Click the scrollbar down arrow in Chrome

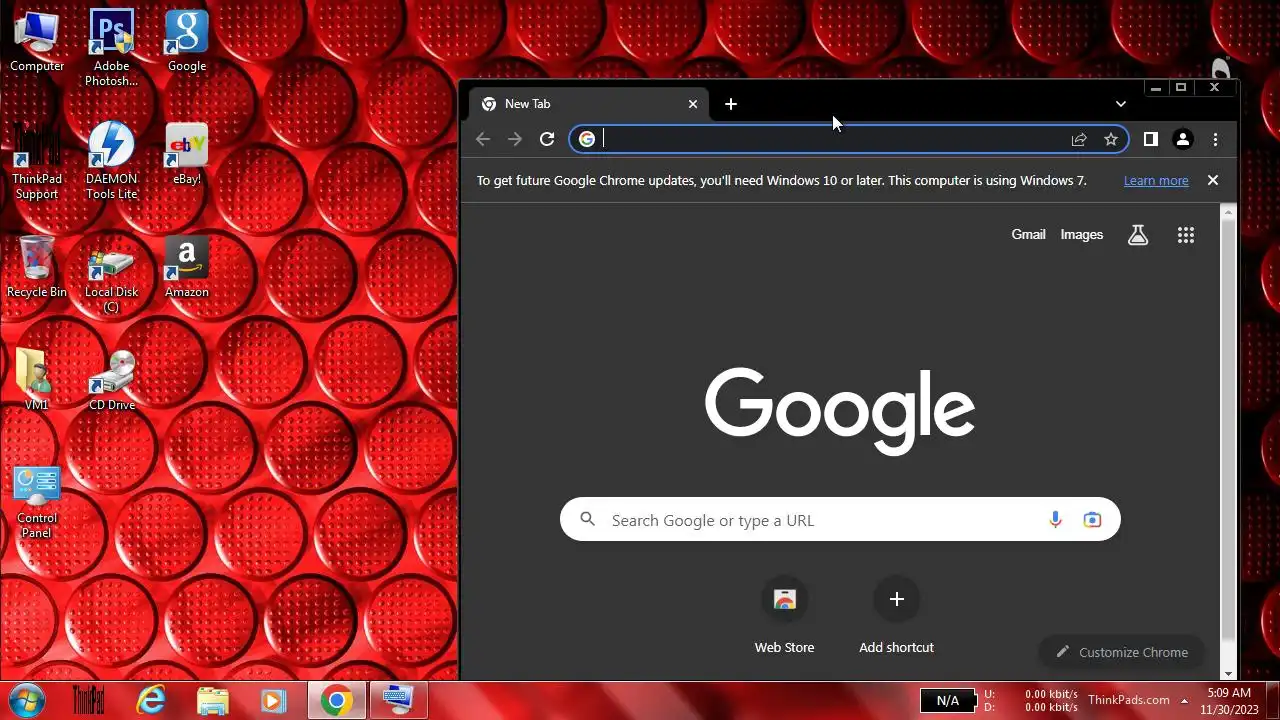click(x=1229, y=674)
